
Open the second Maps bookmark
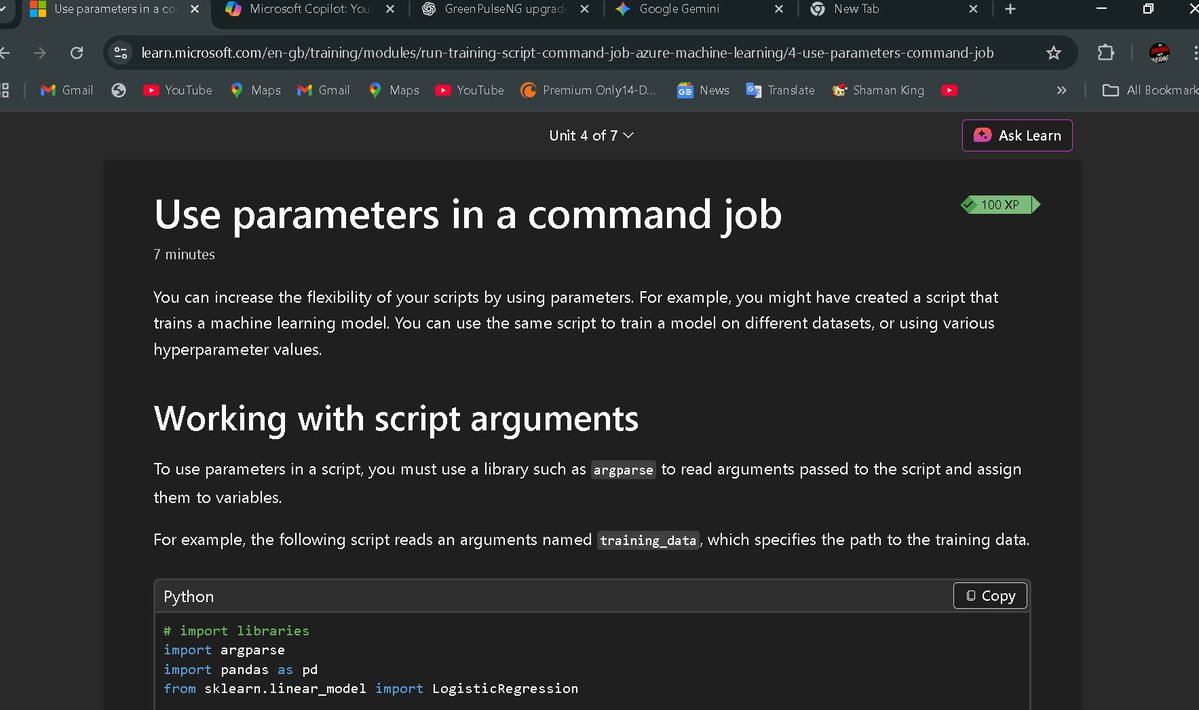click(394, 90)
